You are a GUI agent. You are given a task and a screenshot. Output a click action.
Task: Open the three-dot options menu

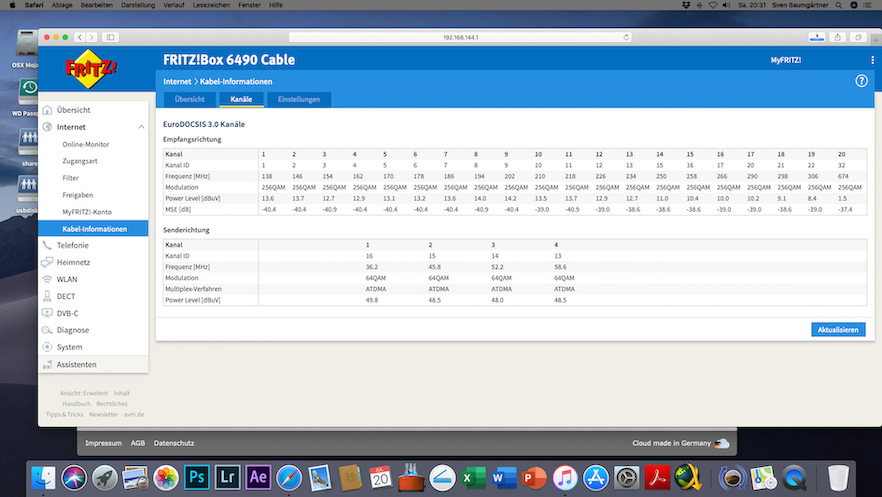pos(872,60)
